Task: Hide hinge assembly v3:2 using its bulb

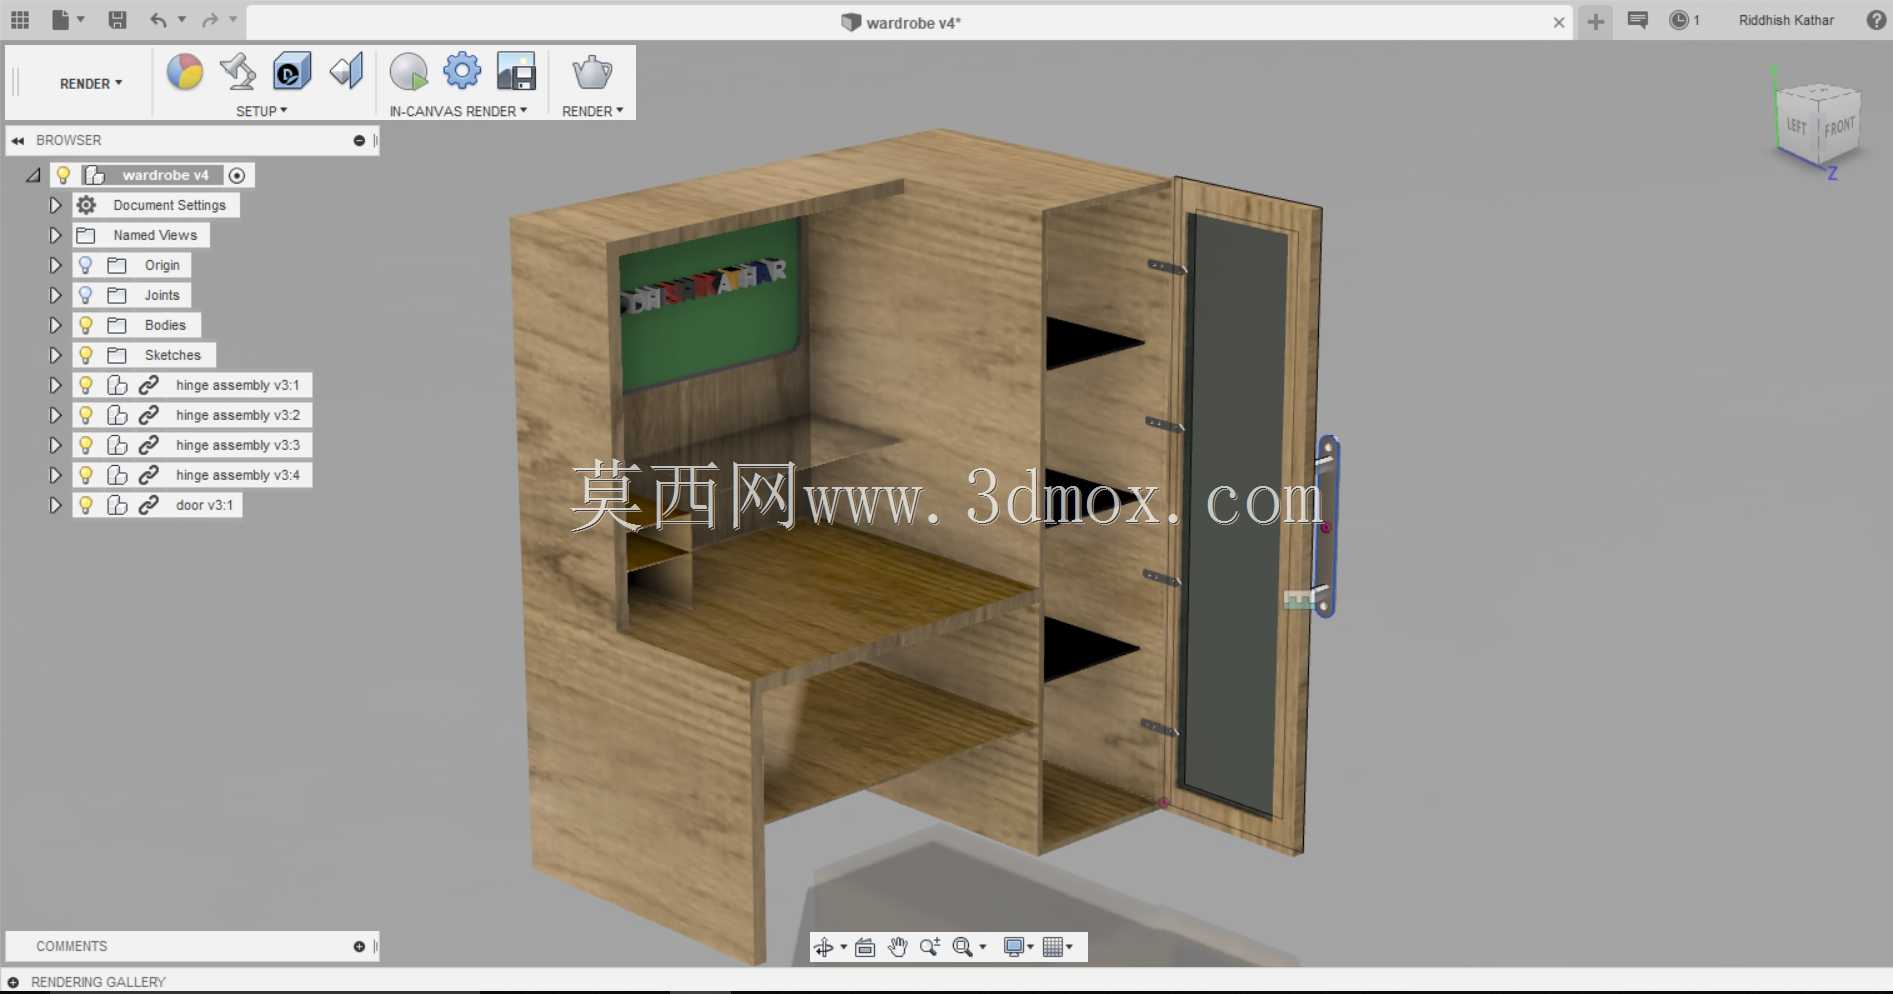Action: coord(86,415)
